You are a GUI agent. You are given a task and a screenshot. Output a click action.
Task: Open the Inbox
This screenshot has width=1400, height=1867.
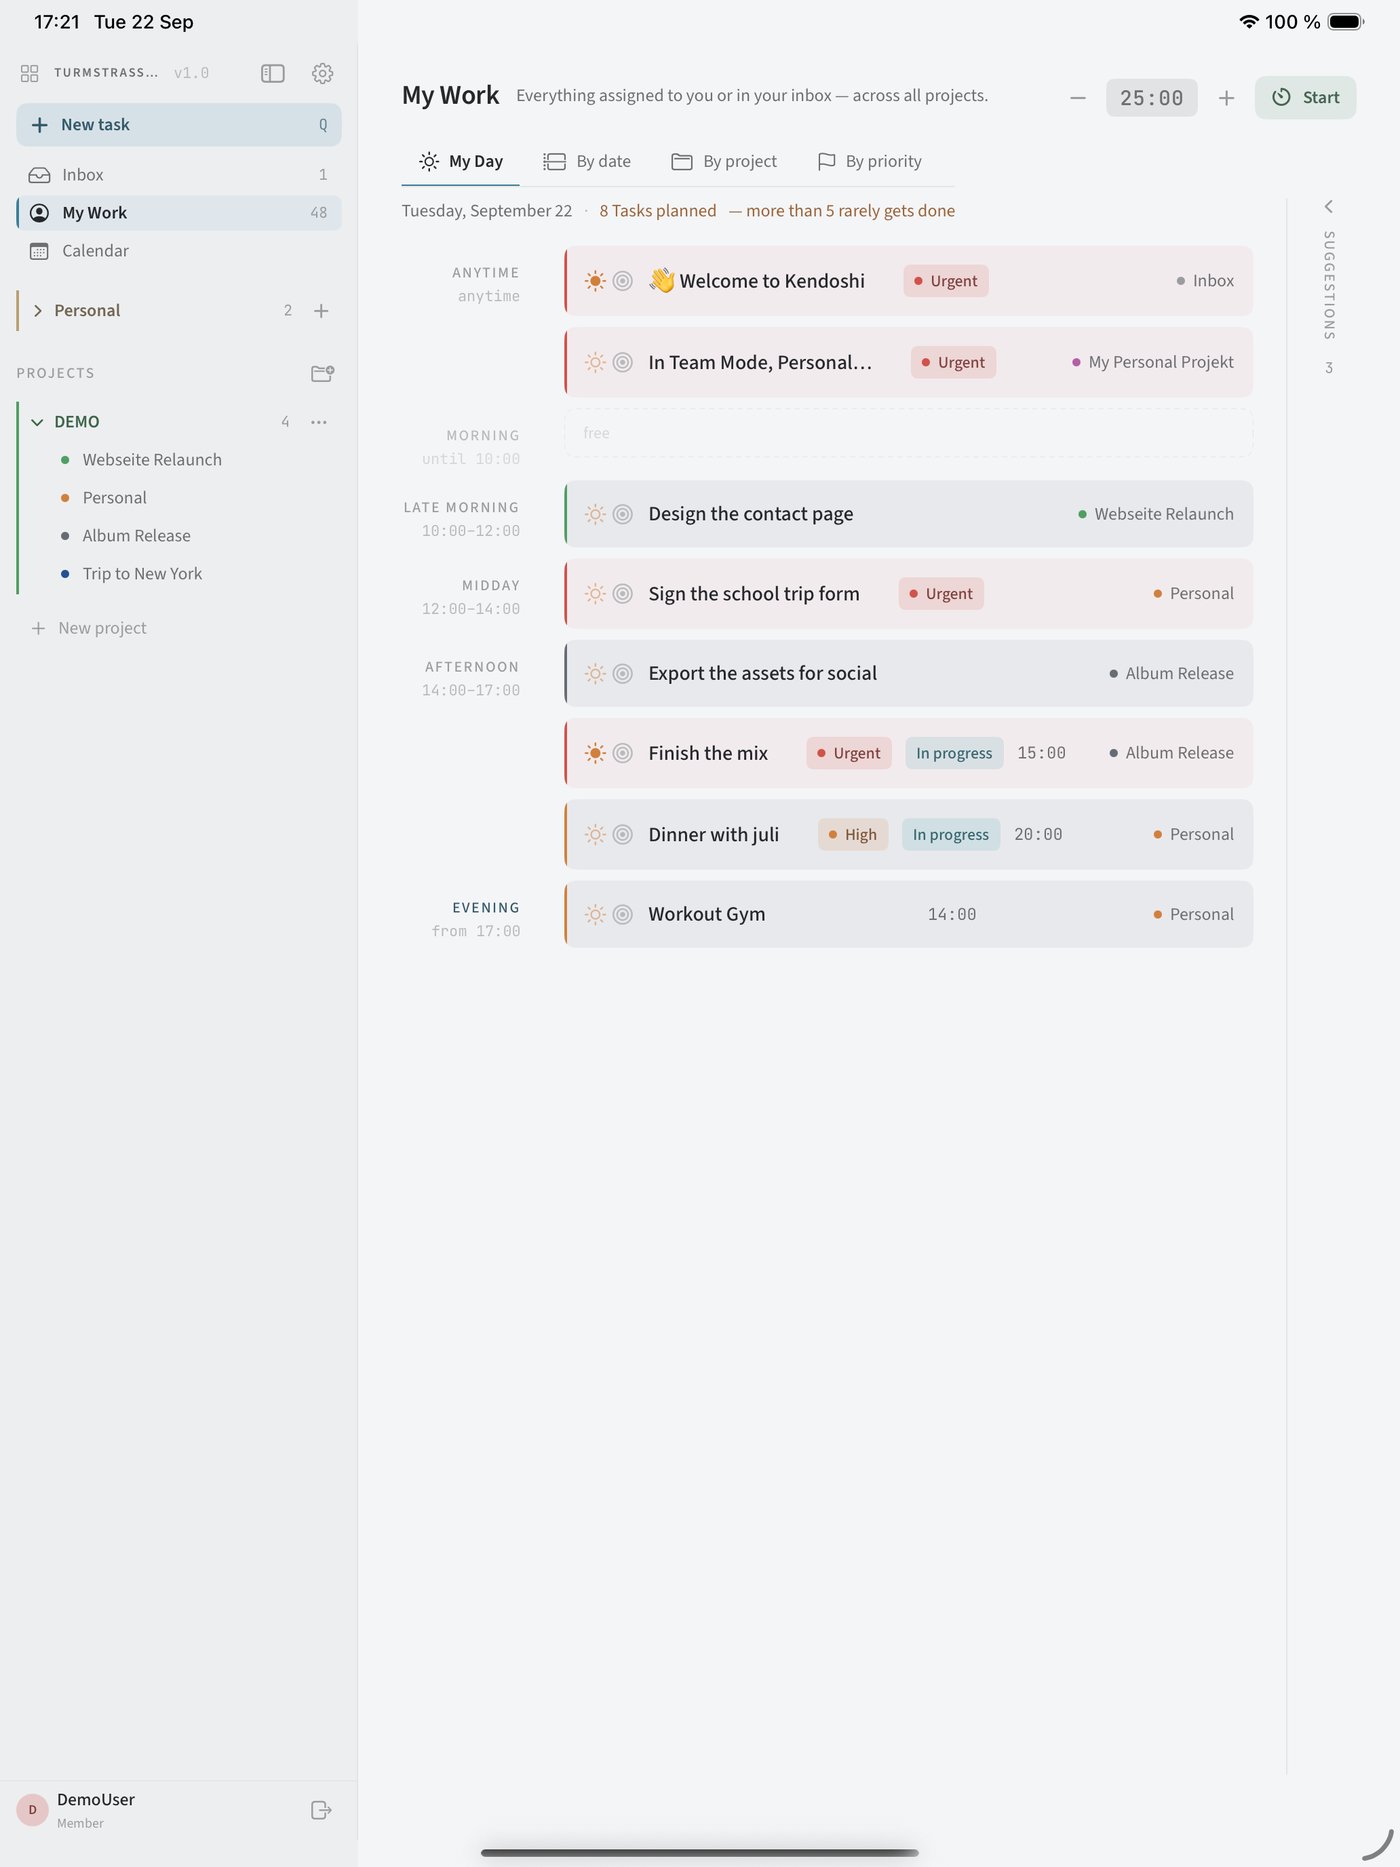pyautogui.click(x=179, y=175)
